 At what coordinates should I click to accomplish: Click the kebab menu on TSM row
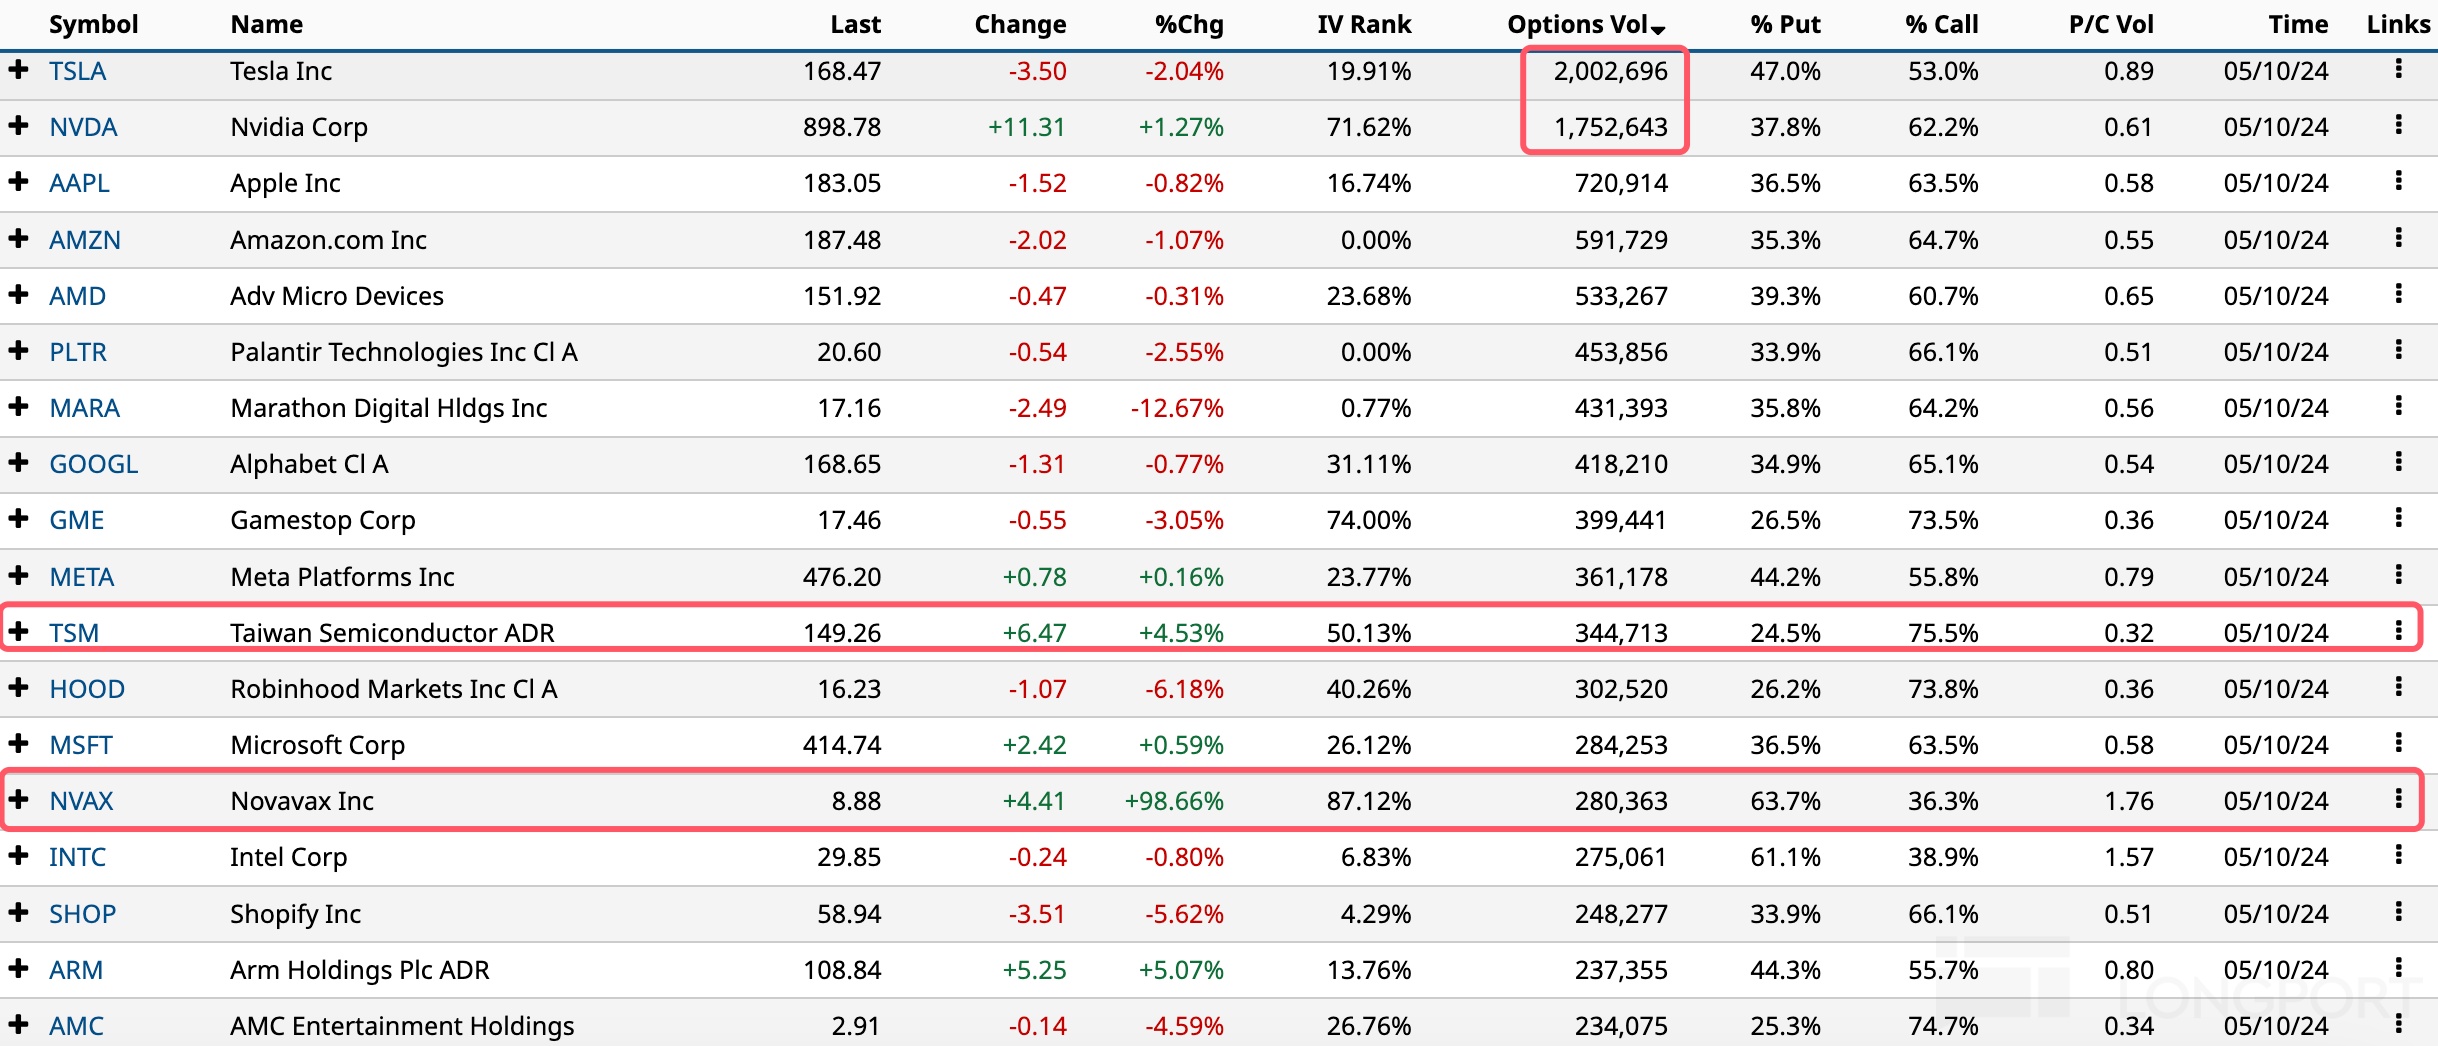point(2398,630)
